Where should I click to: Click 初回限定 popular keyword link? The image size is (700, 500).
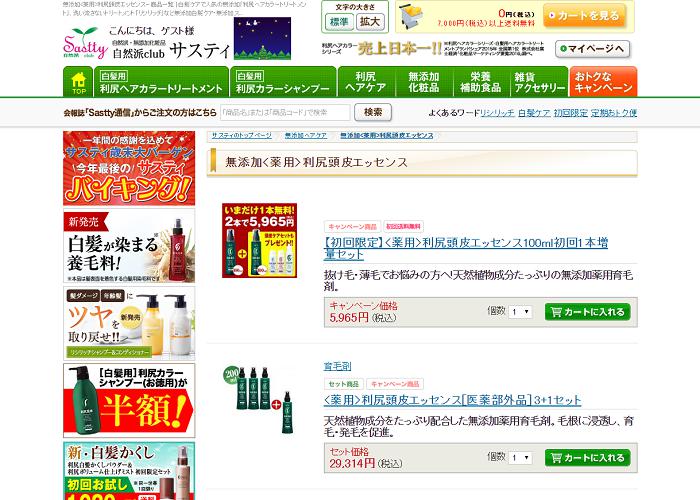(x=571, y=113)
